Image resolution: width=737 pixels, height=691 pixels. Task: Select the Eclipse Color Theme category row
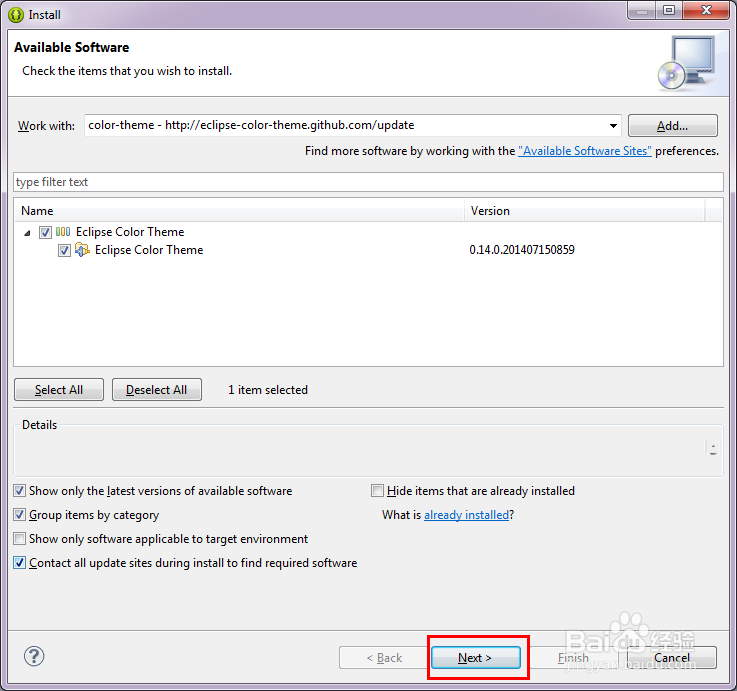[x=368, y=232]
